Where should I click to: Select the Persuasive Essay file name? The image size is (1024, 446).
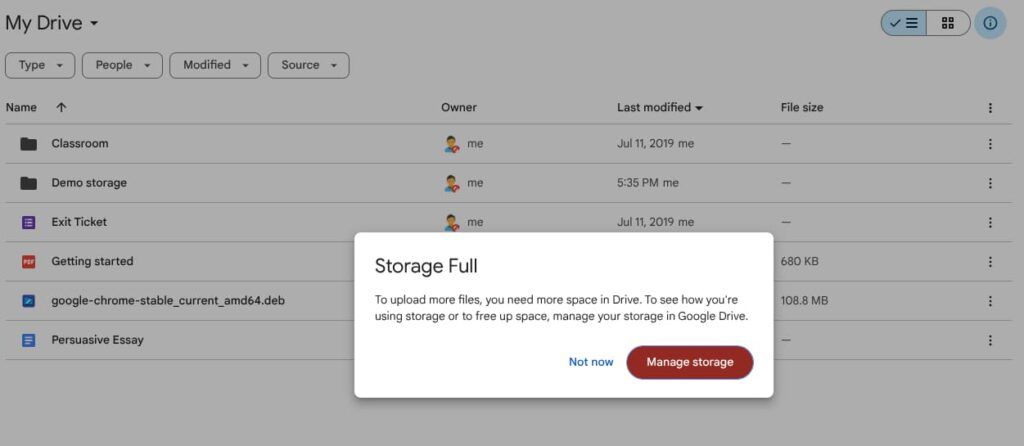(x=97, y=340)
